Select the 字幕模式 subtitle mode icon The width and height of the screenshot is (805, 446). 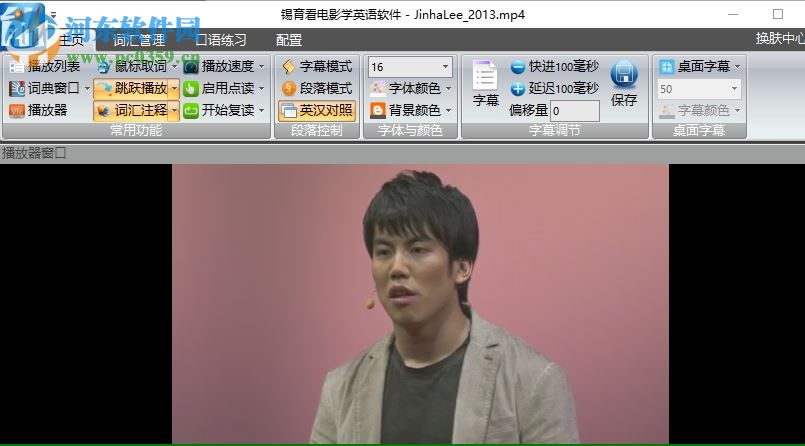click(x=289, y=67)
